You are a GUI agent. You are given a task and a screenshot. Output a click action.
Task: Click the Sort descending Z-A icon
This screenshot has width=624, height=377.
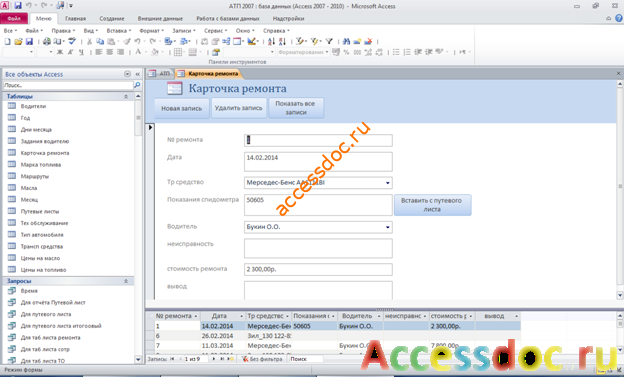[282, 41]
